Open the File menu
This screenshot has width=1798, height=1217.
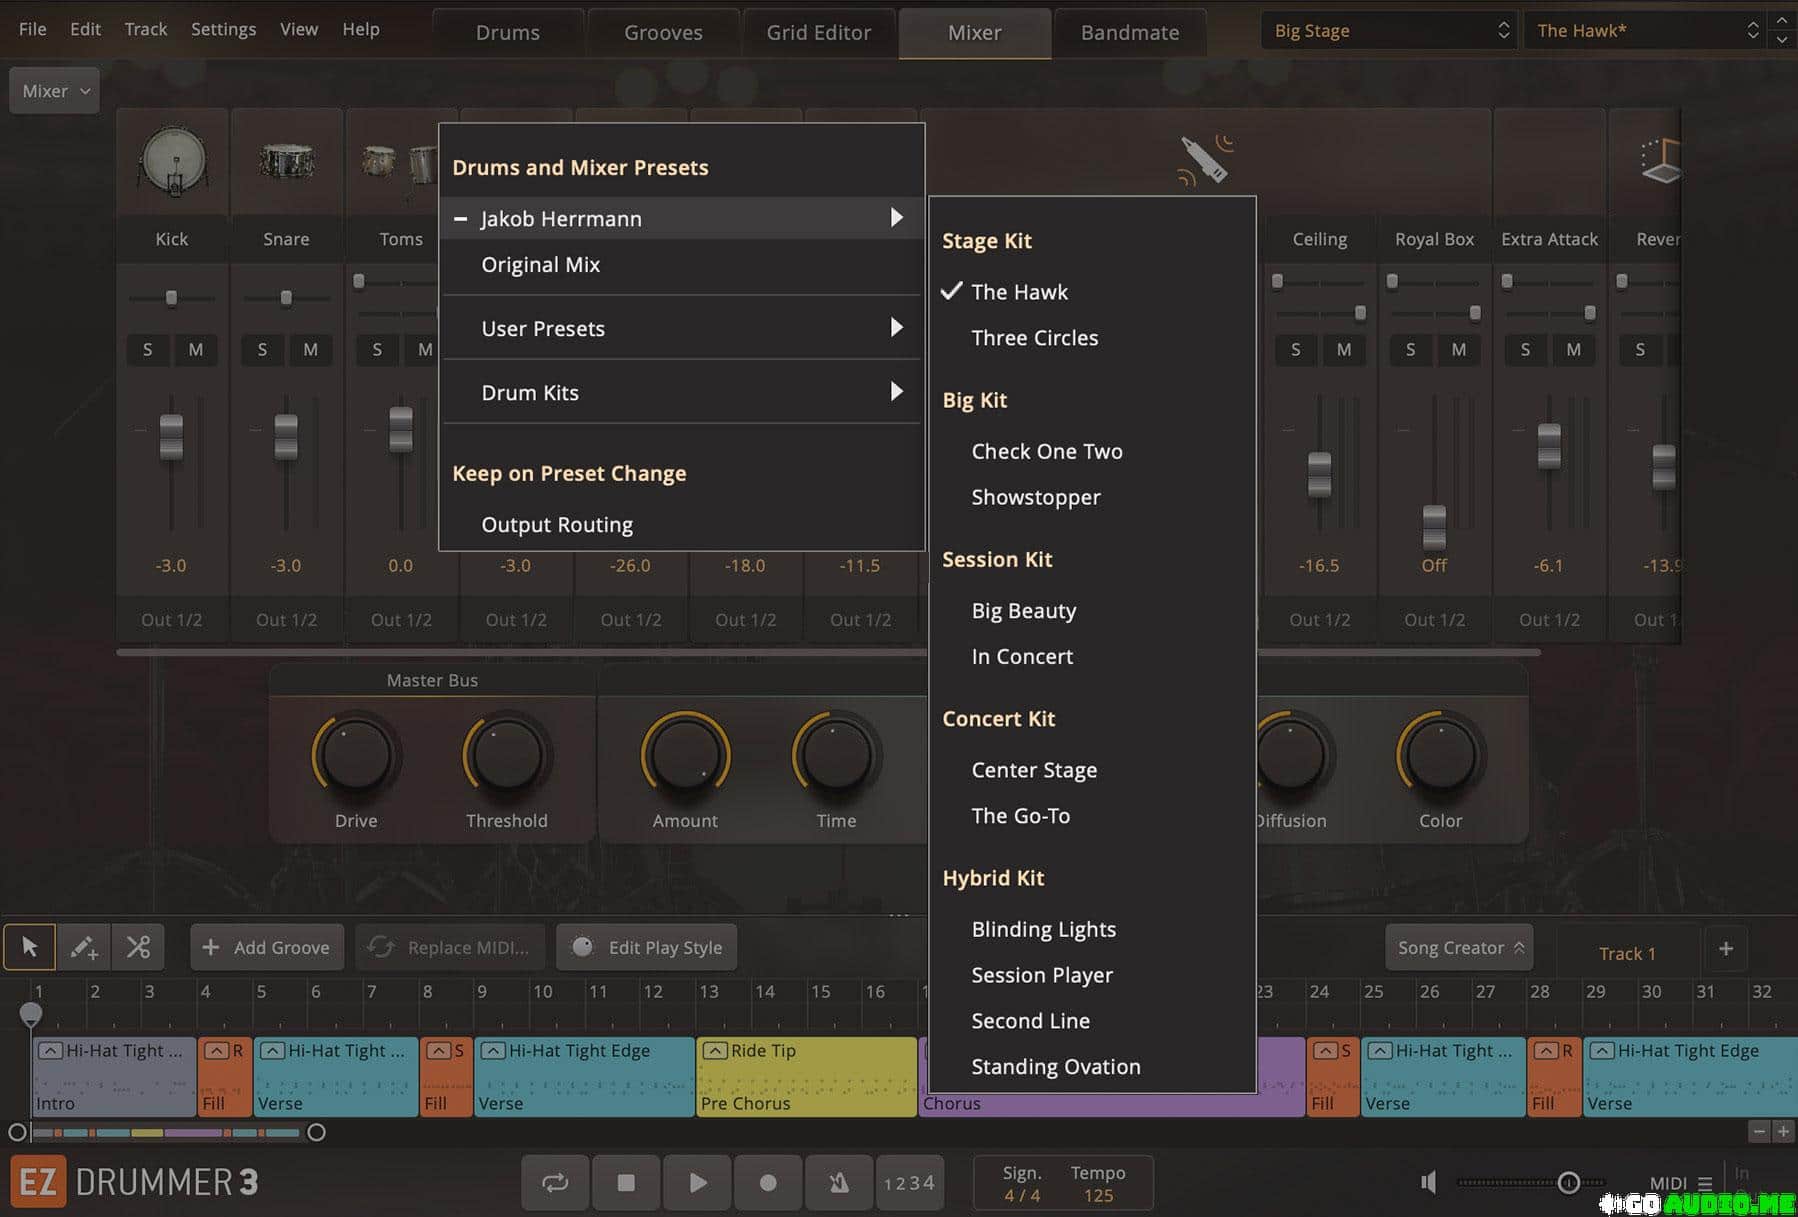[32, 29]
